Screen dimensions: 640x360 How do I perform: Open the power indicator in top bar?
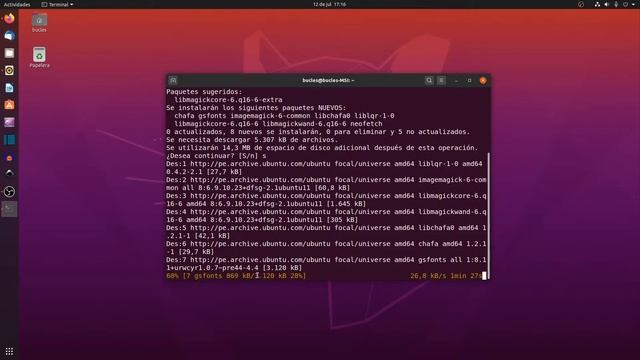(x=626, y=4)
